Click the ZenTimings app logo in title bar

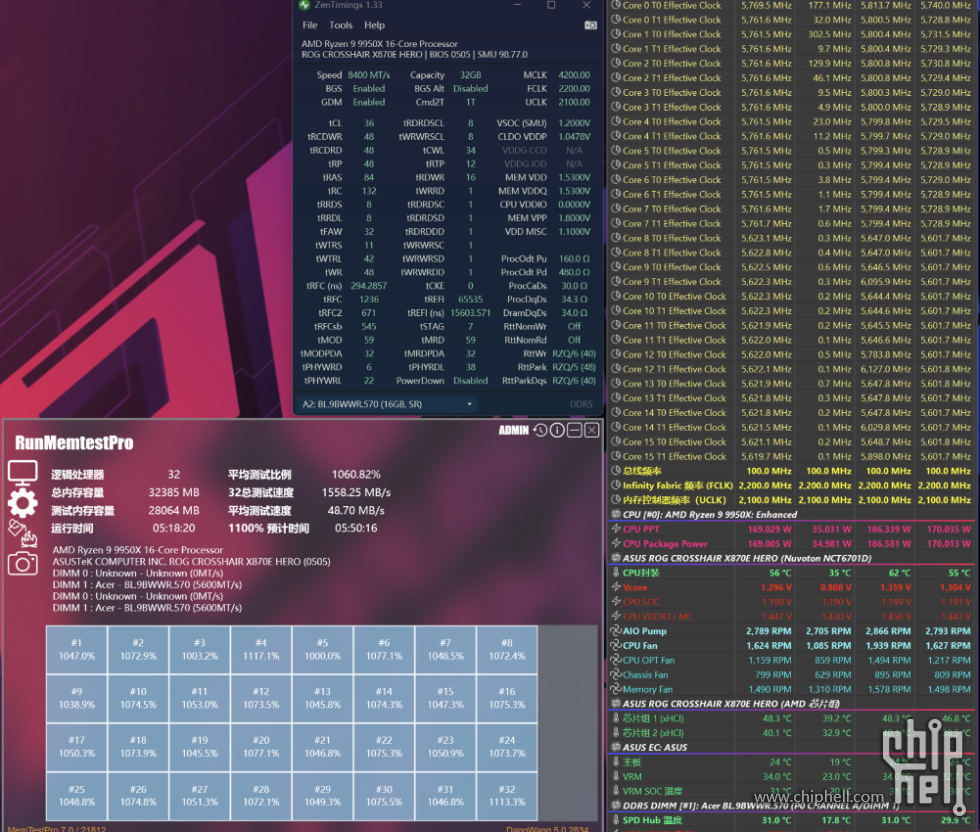click(x=304, y=5)
